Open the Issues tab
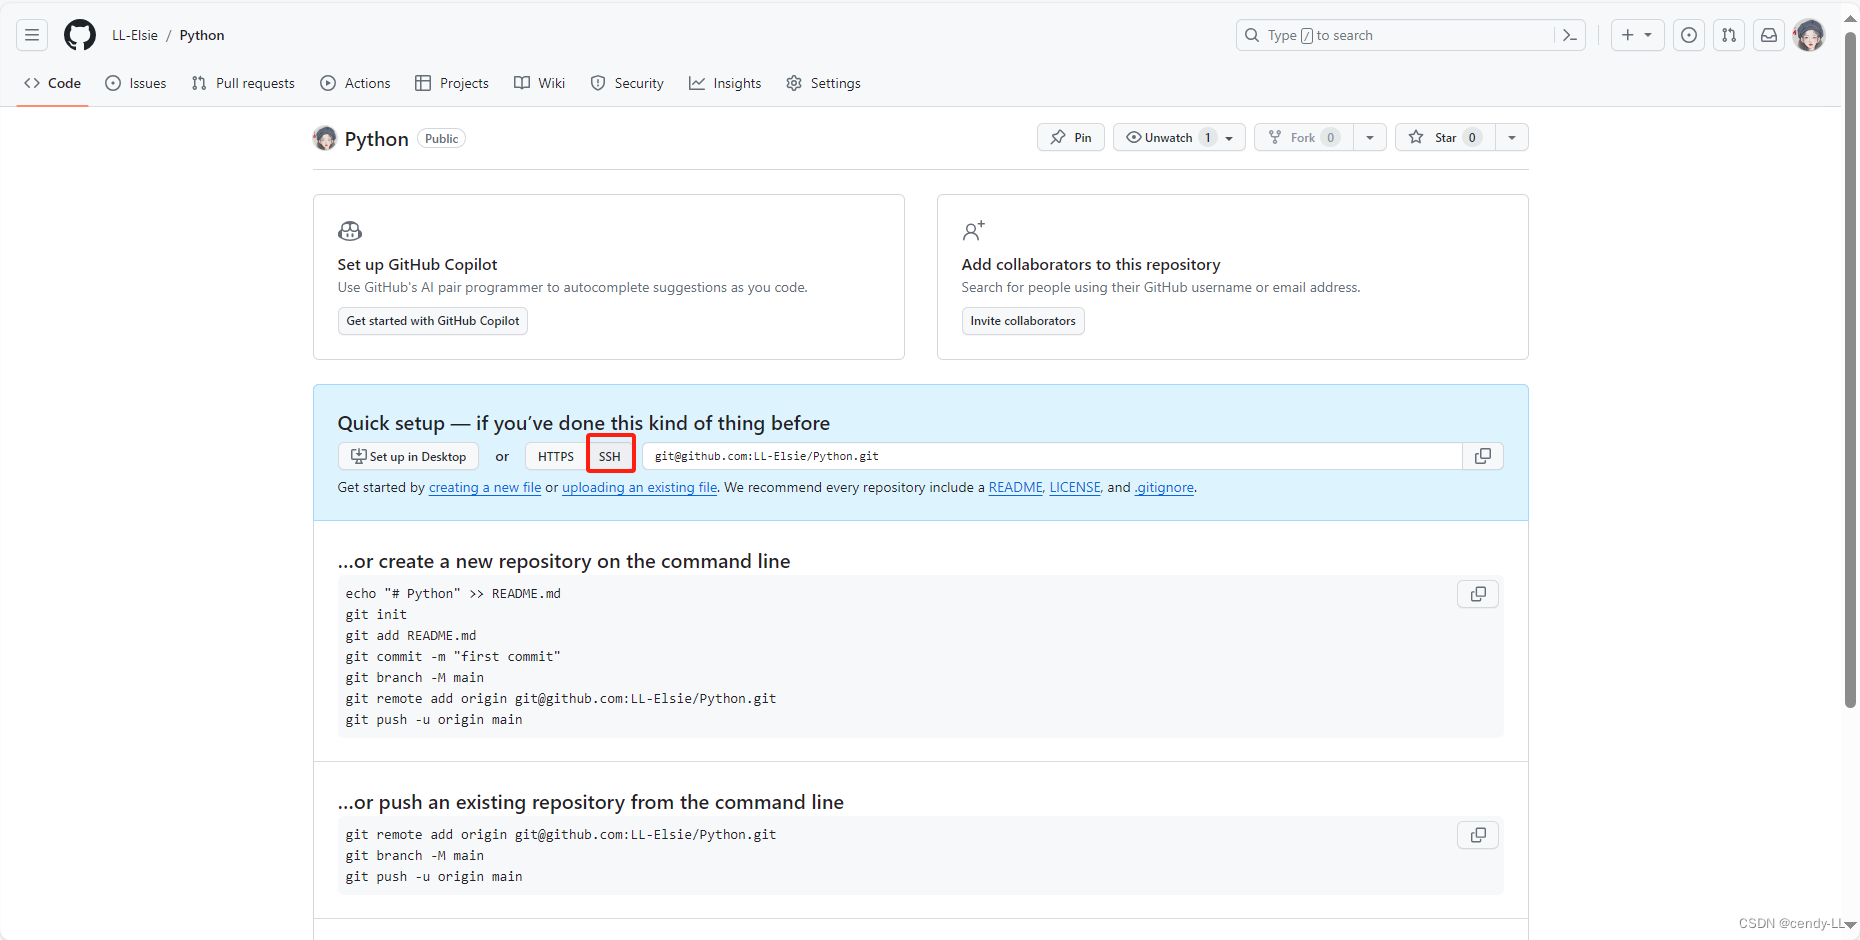 (136, 83)
